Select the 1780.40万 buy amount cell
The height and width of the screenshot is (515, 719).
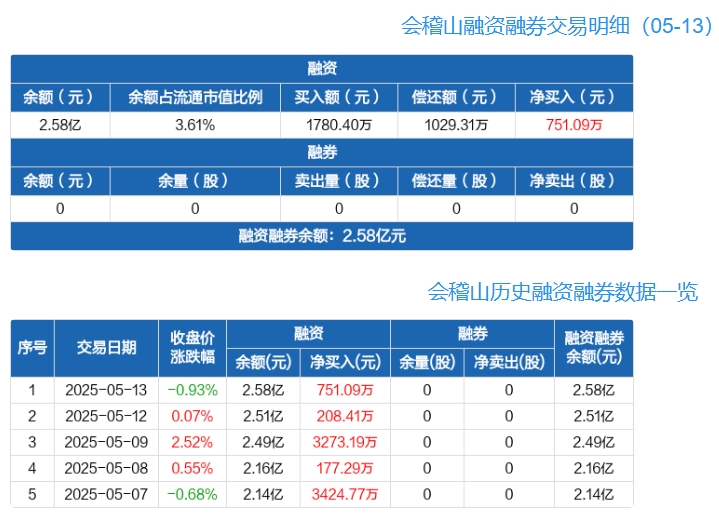pos(339,125)
